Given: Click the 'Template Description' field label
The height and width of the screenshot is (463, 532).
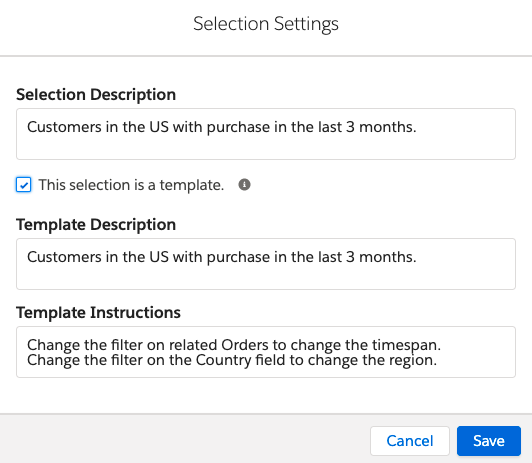Looking at the screenshot, I should click(x=96, y=225).
